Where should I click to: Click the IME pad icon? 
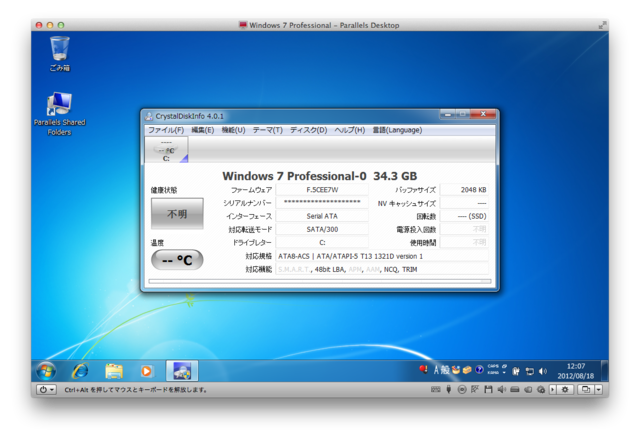click(x=456, y=370)
